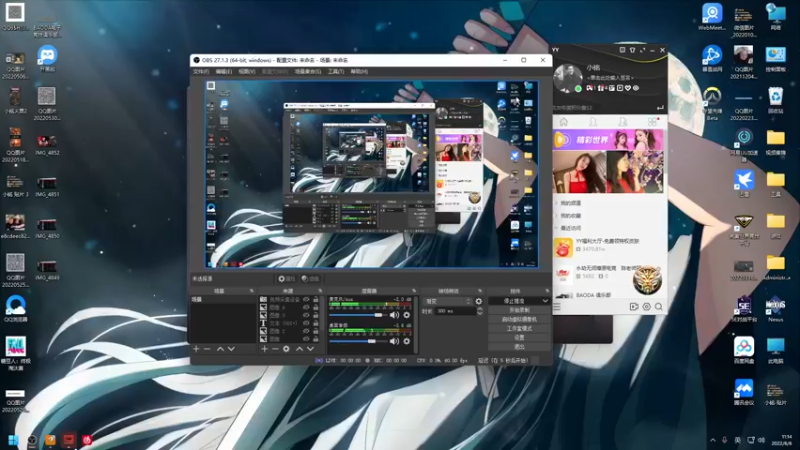Toggle lock for 图像 4 source

pos(316,308)
